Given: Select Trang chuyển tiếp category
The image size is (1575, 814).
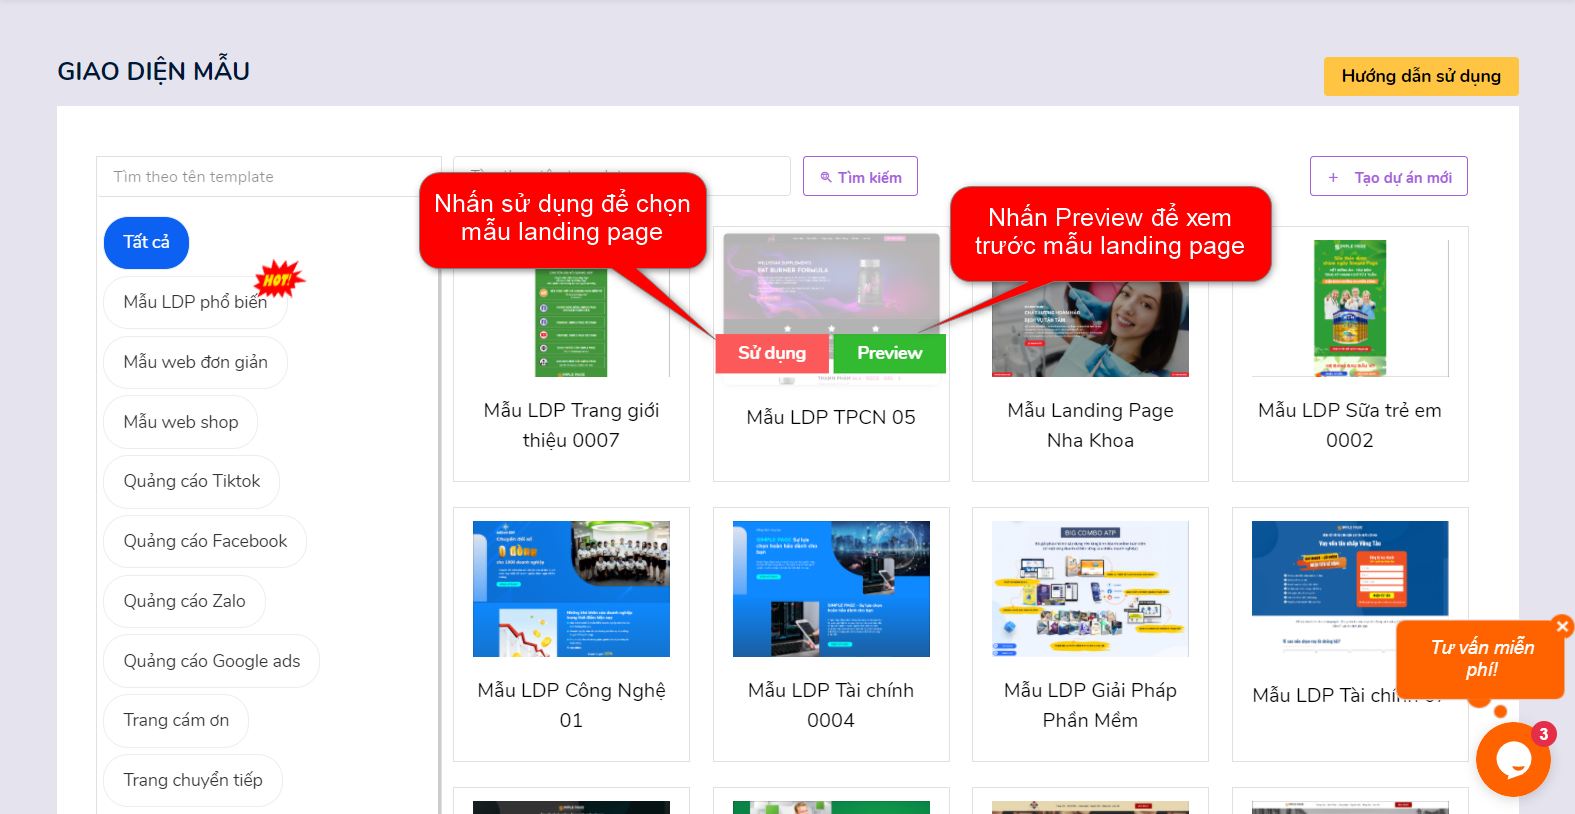Looking at the screenshot, I should 193,780.
